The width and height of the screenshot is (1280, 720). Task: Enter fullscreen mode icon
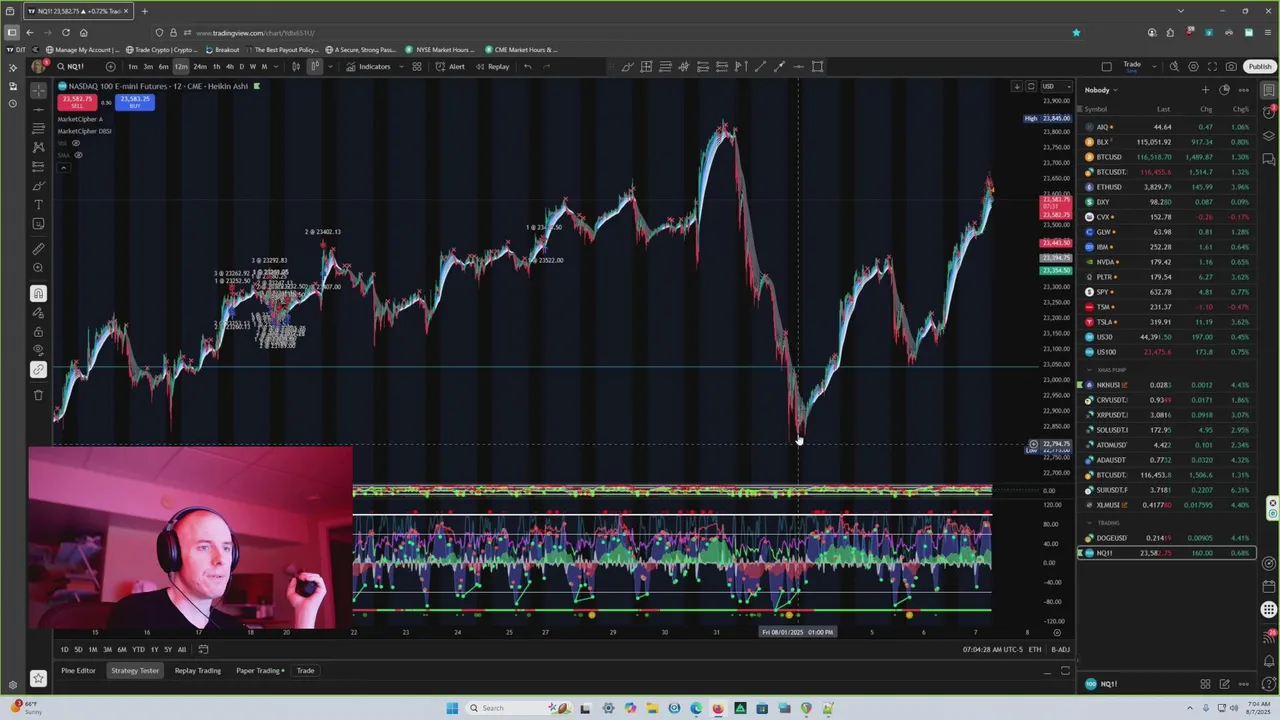point(1212,67)
